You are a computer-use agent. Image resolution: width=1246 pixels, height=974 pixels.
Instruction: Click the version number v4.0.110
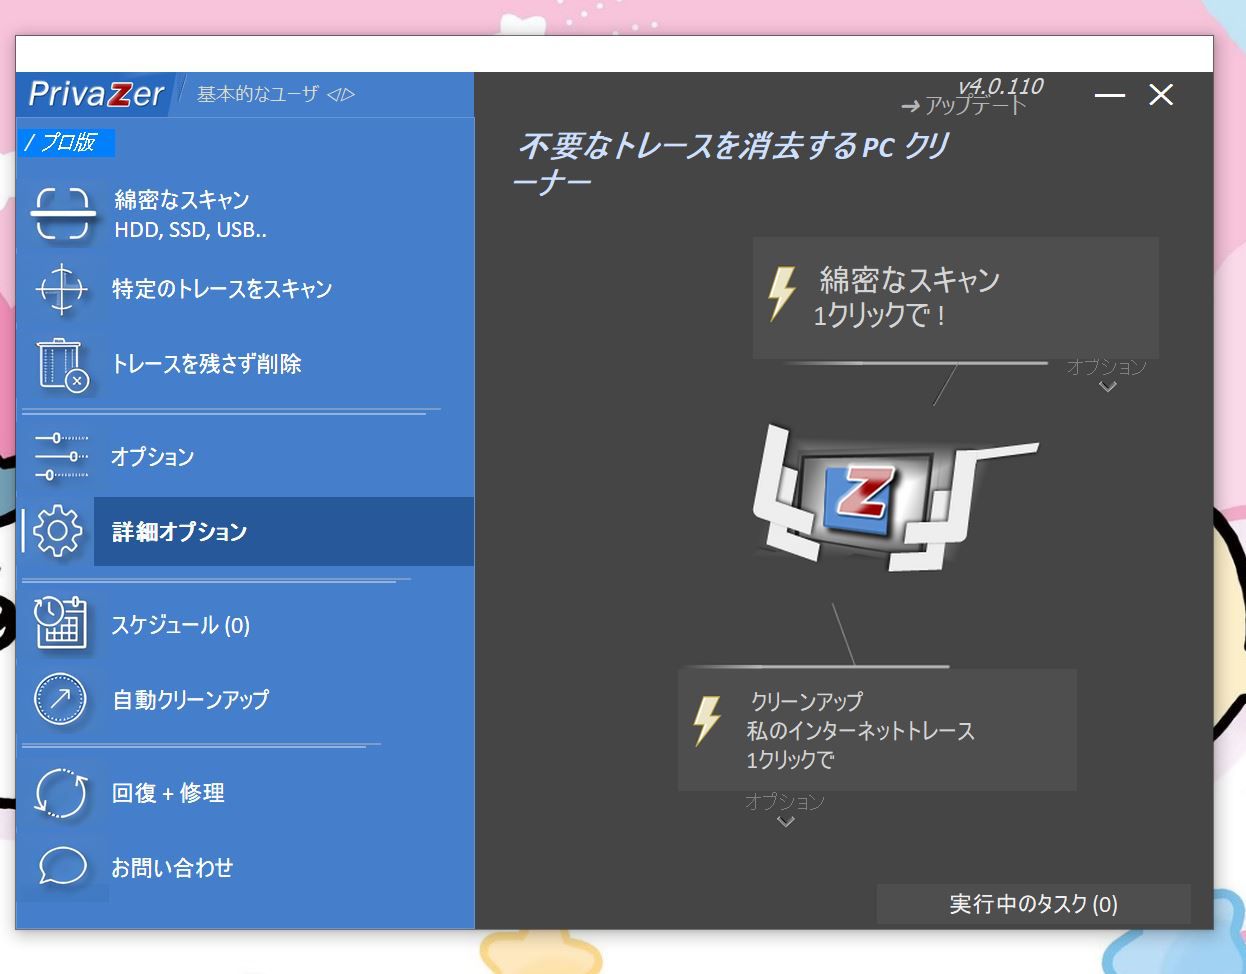click(x=1000, y=86)
